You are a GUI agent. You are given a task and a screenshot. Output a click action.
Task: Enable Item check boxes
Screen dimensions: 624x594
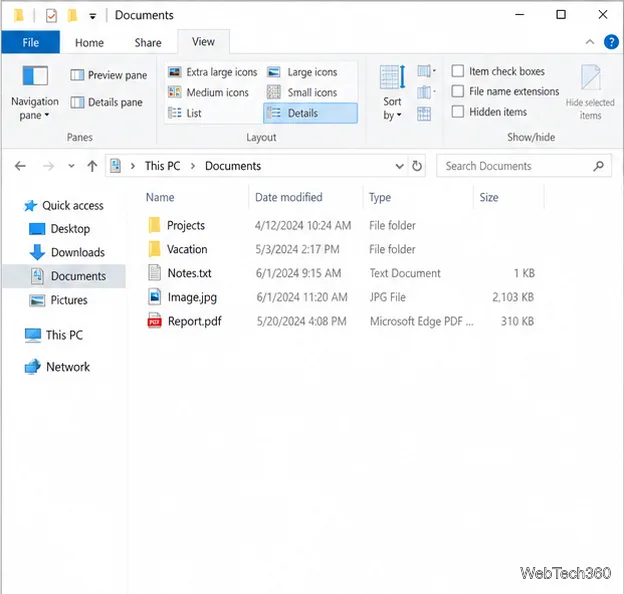point(458,71)
